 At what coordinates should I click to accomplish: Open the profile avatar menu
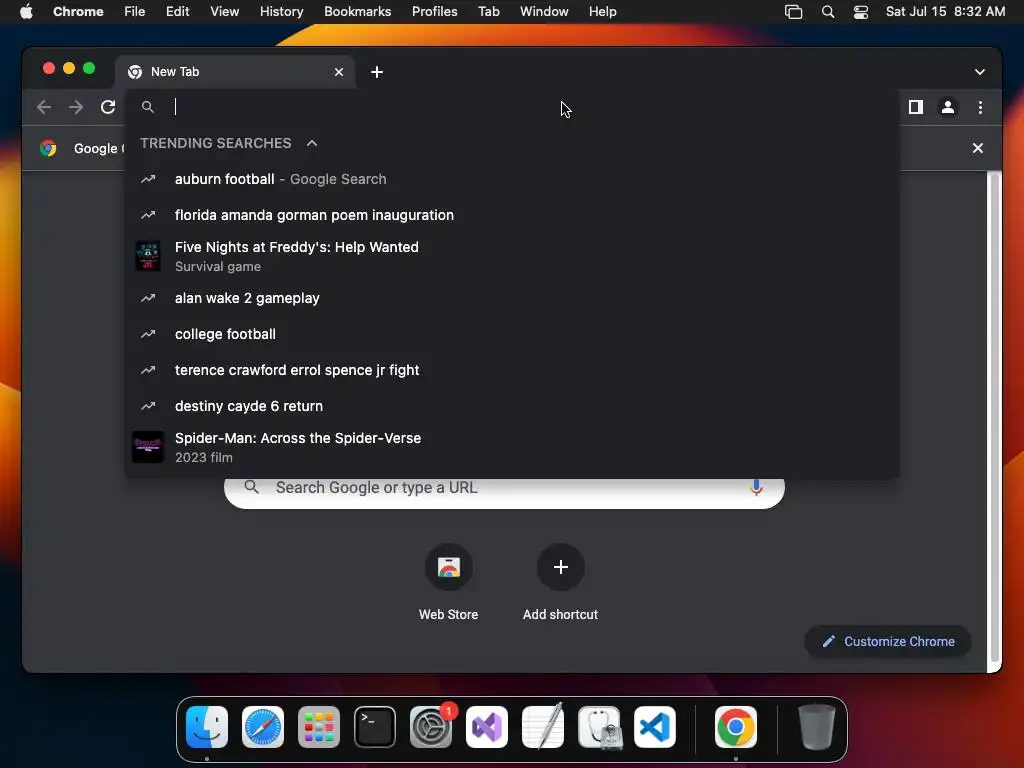948,107
